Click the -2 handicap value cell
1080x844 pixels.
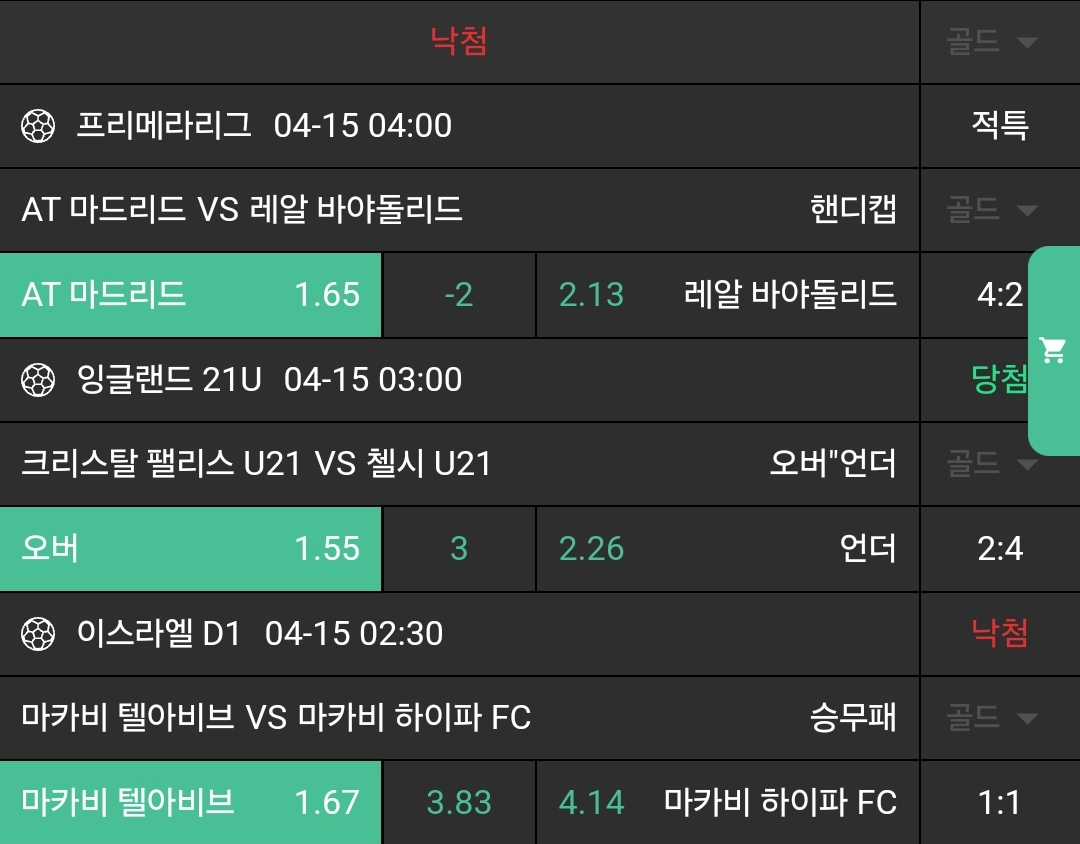point(459,295)
